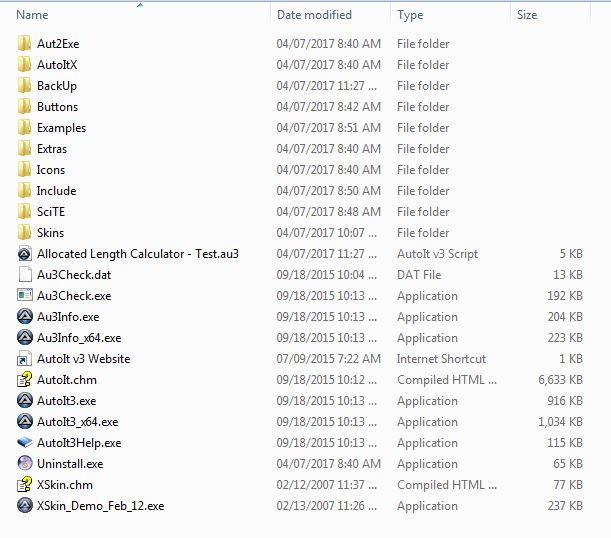611x538 pixels.
Task: Select the AutoIt3.exe file name
Action: (67, 401)
